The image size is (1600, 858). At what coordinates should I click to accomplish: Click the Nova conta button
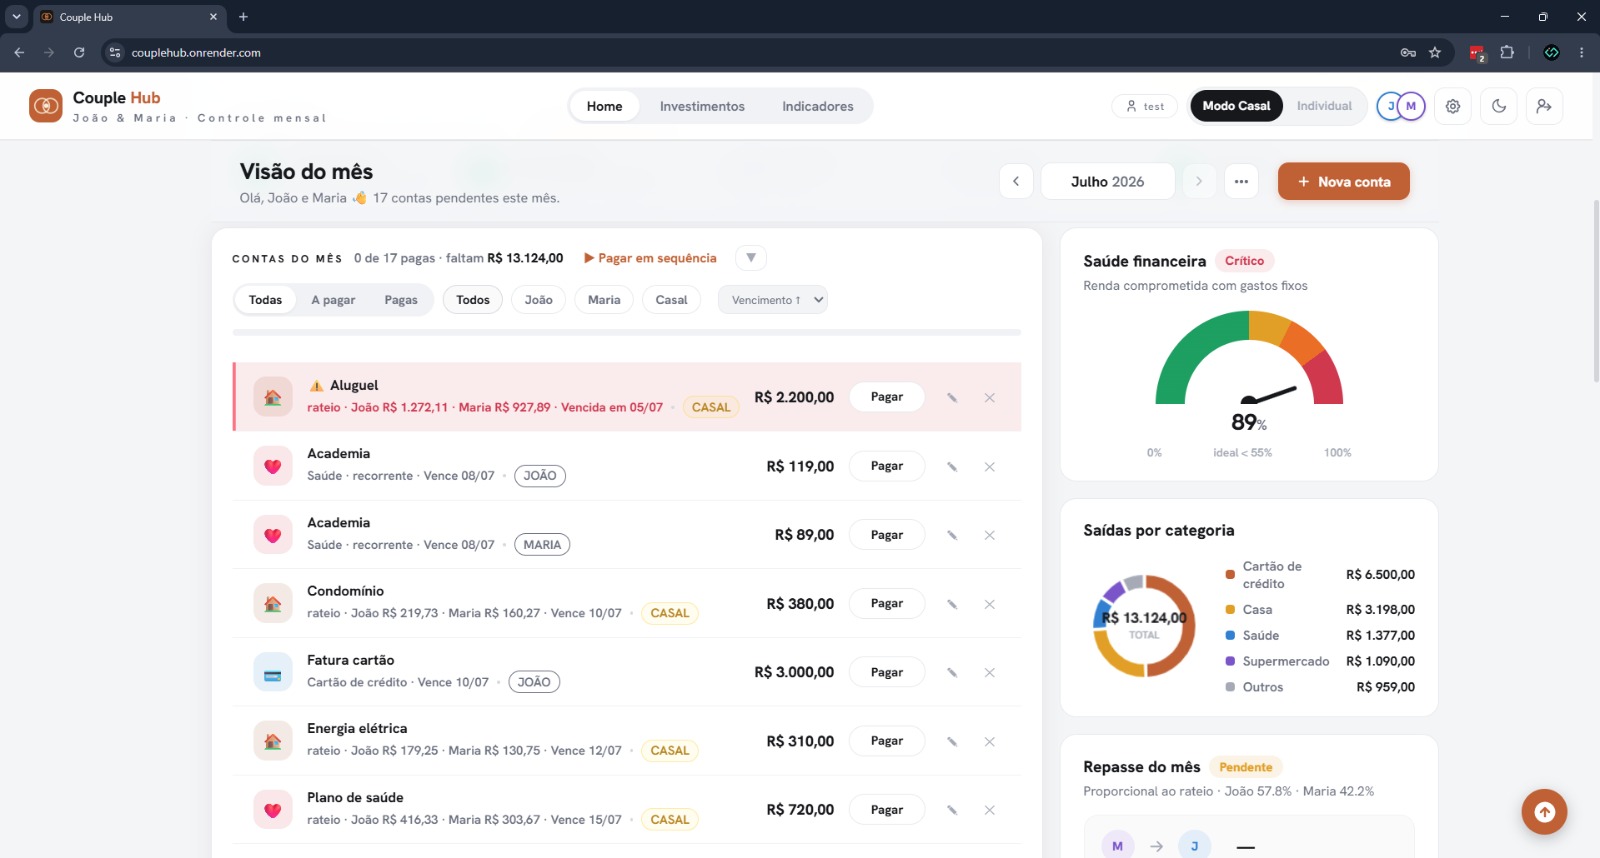pos(1344,181)
